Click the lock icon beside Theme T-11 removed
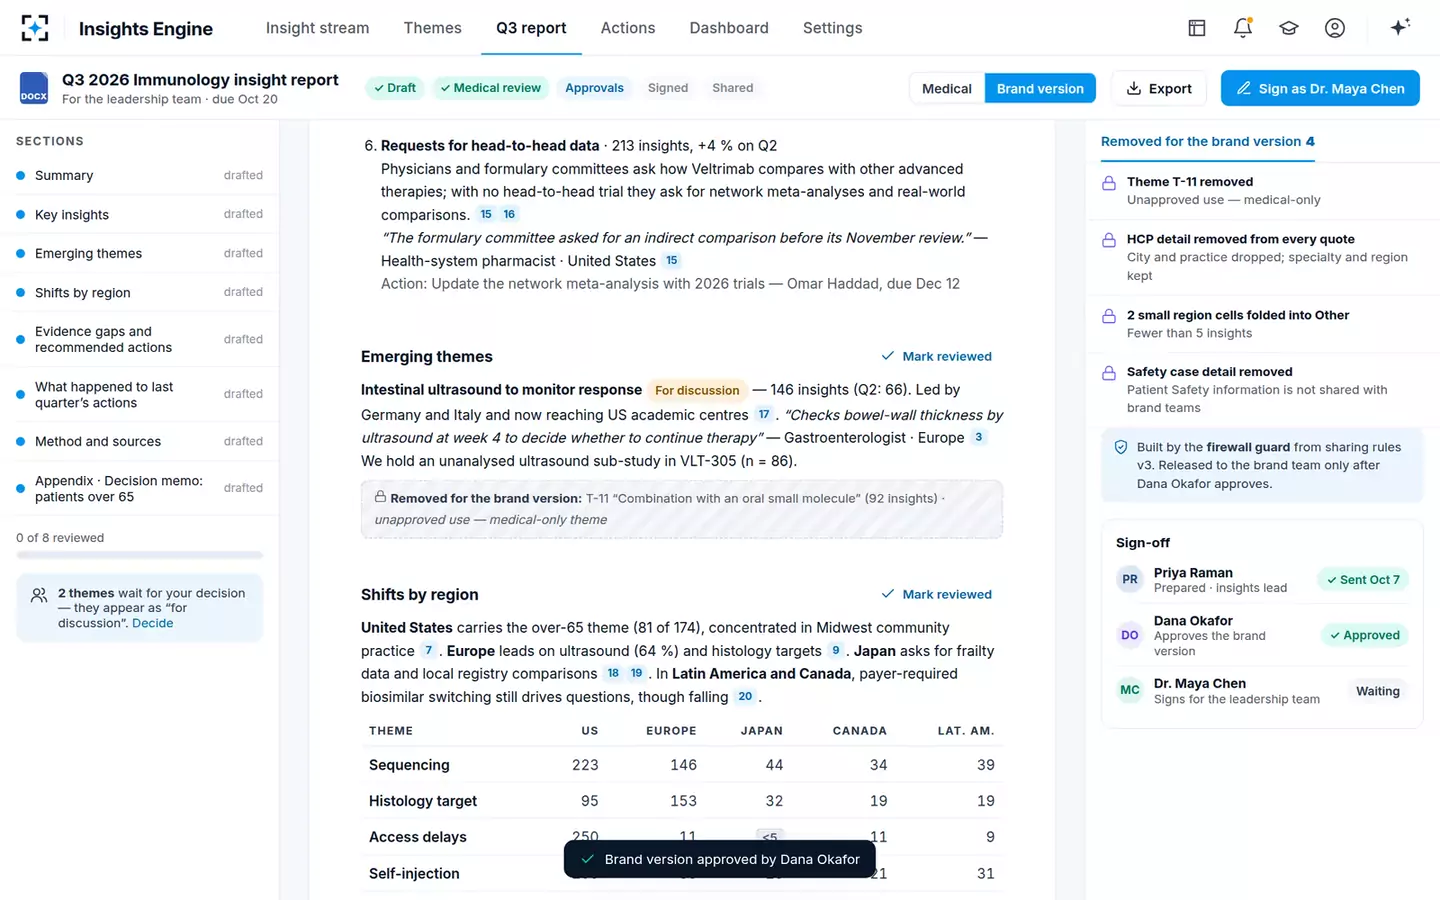This screenshot has height=900, width=1440. [x=1109, y=183]
